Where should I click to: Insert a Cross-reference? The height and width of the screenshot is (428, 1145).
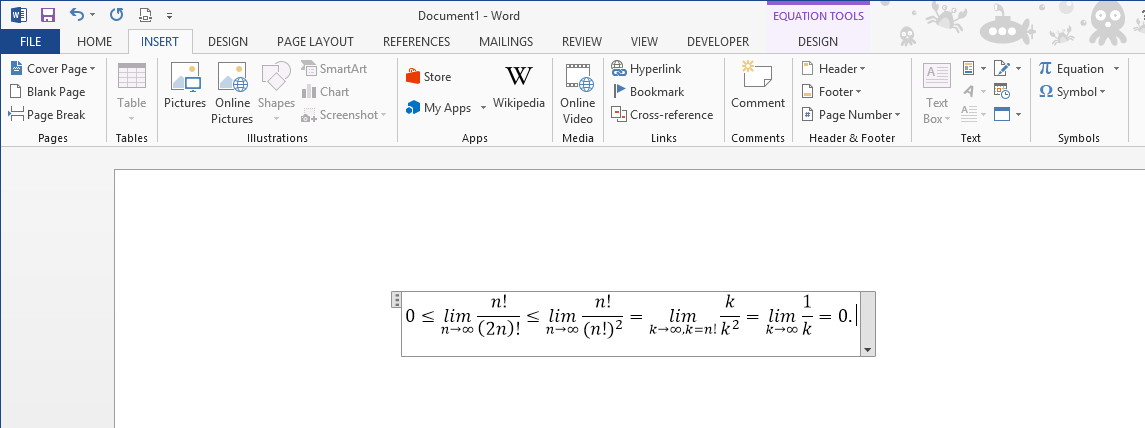coord(662,115)
